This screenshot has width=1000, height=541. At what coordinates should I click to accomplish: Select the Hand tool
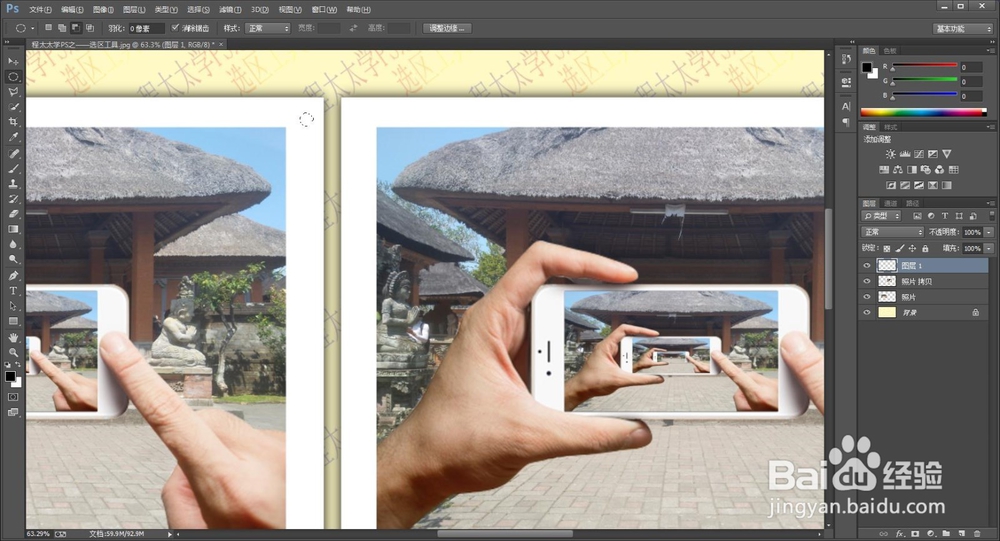[13, 337]
